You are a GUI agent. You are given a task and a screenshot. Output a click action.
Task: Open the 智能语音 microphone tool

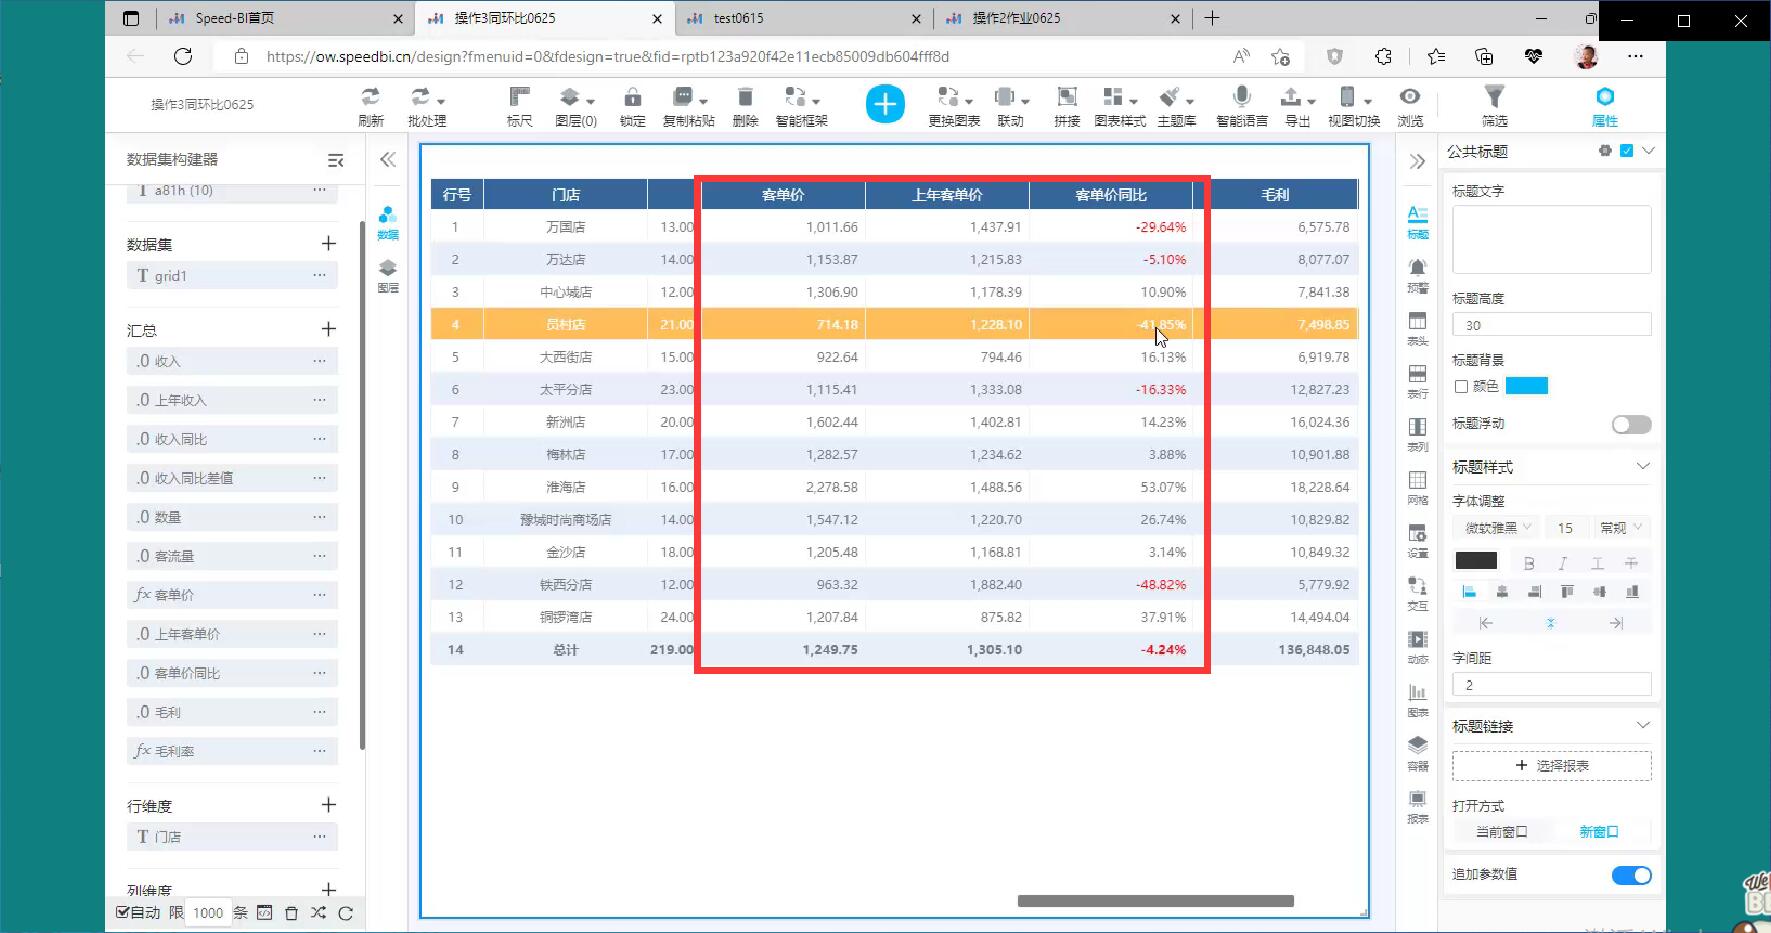1241,98
